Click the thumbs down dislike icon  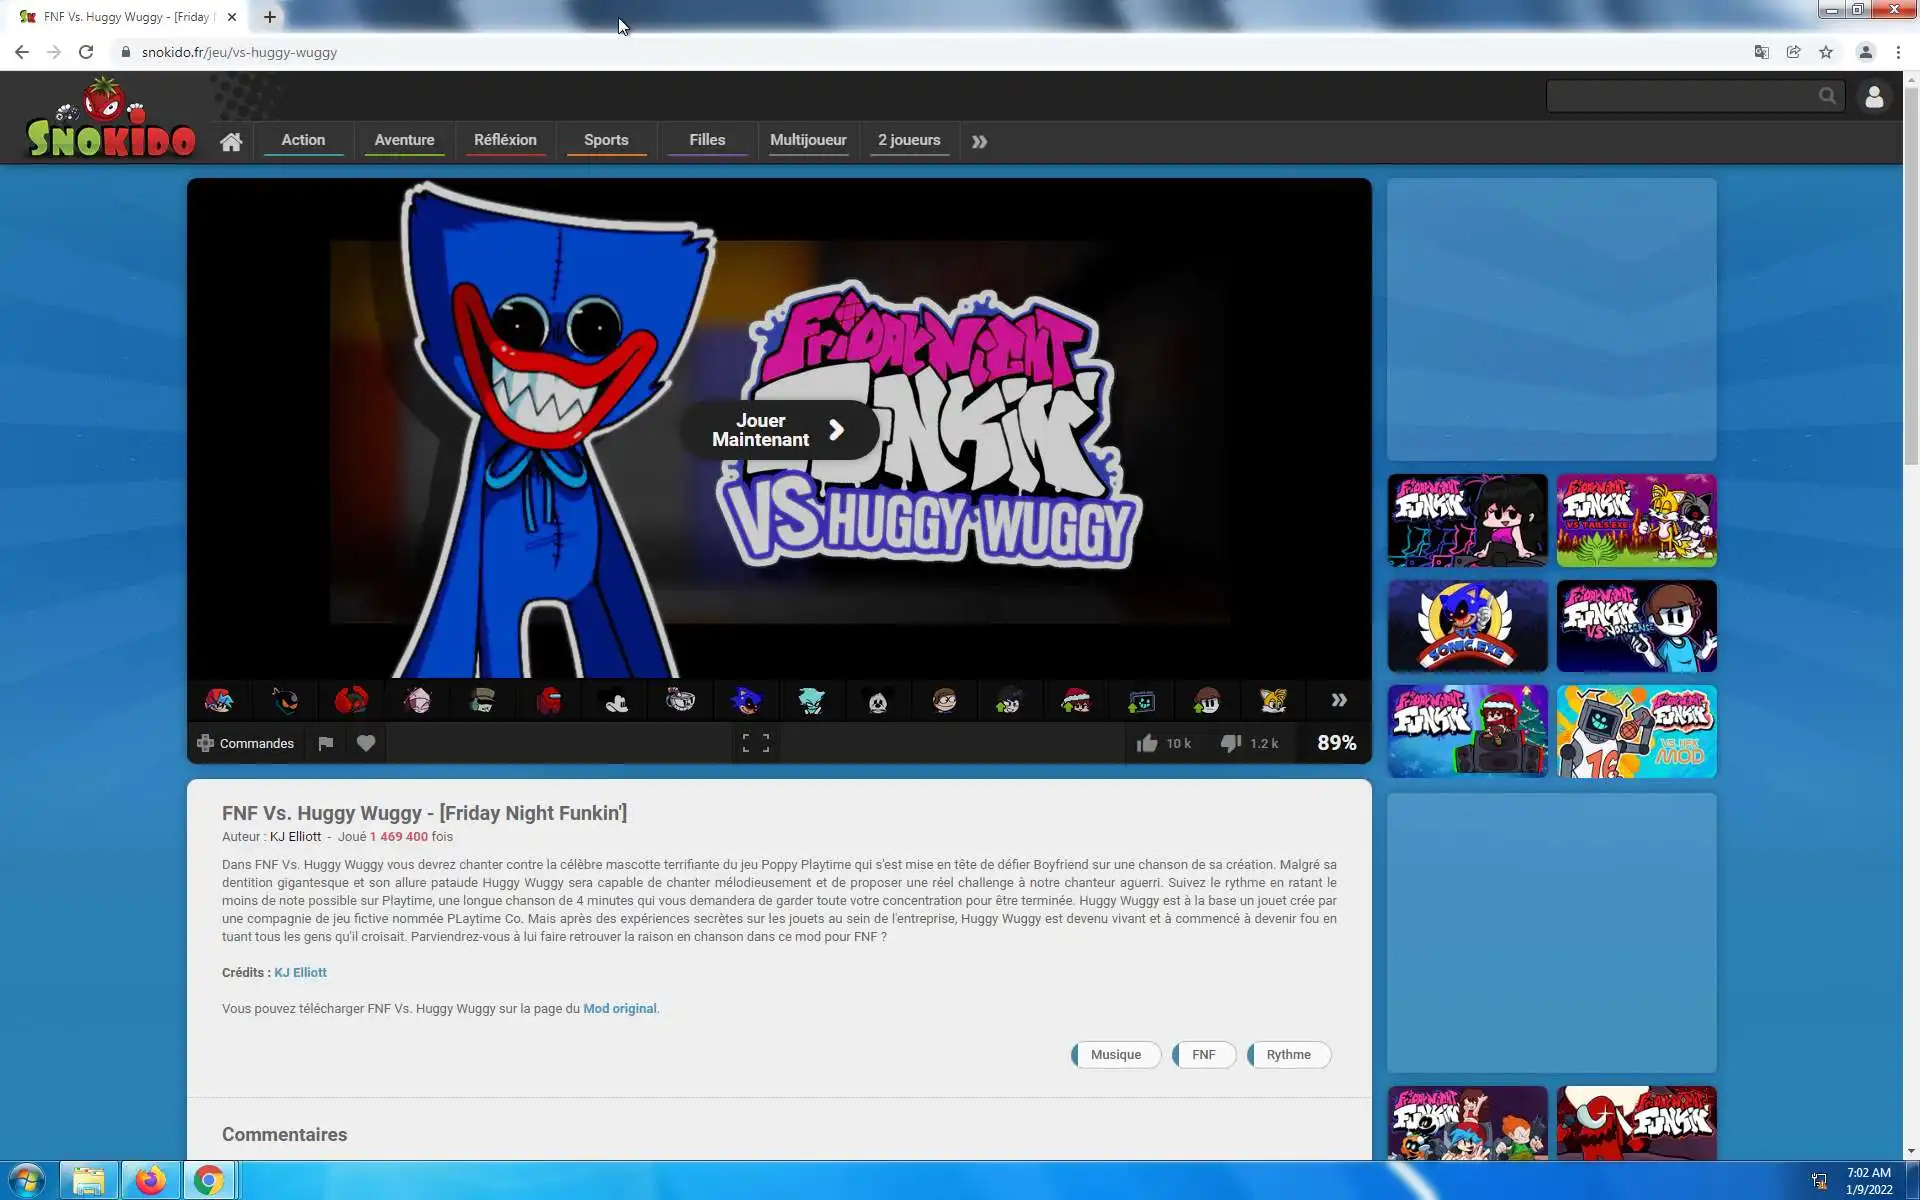(x=1231, y=743)
